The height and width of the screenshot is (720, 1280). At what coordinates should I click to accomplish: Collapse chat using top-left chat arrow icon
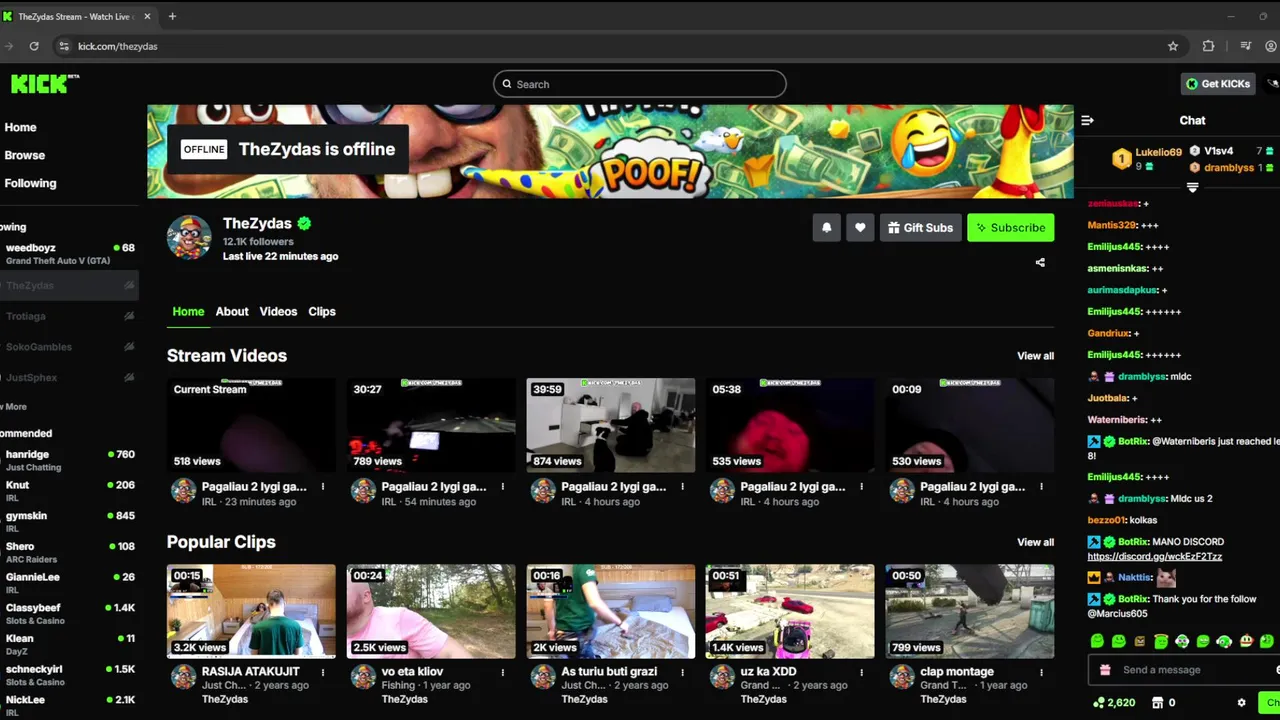[x=1087, y=120]
